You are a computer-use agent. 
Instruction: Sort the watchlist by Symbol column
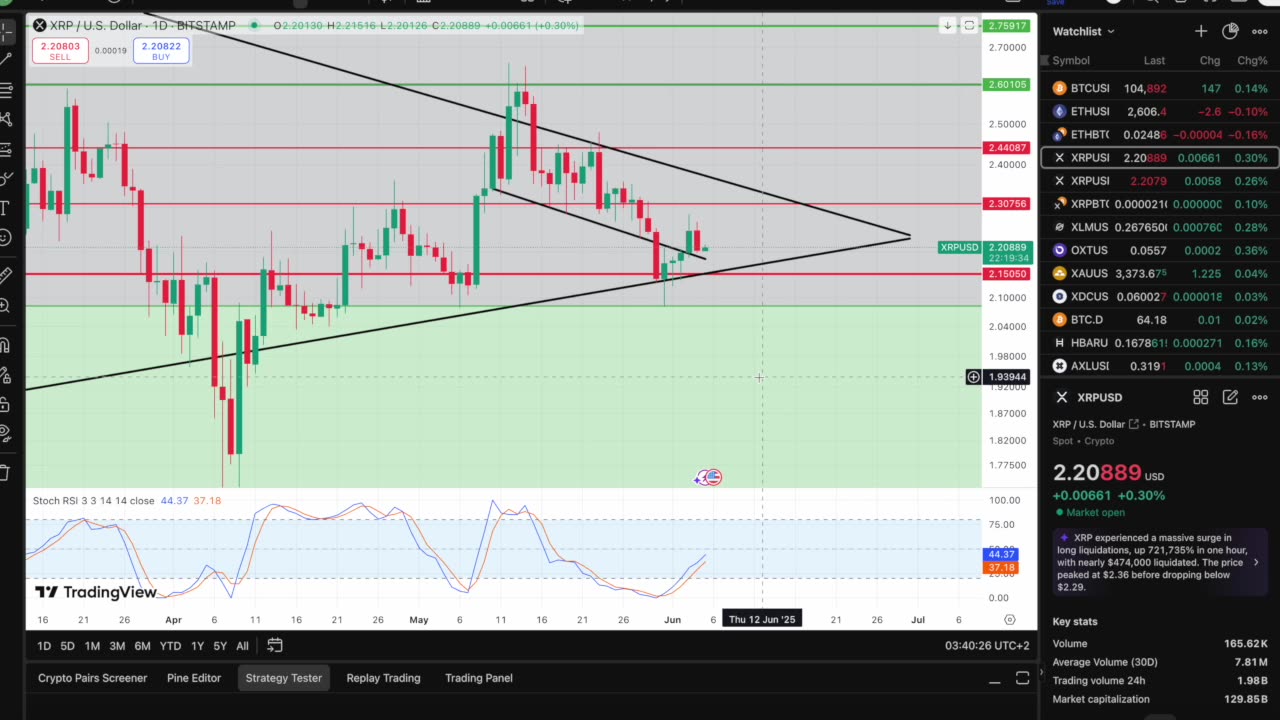tap(1071, 61)
